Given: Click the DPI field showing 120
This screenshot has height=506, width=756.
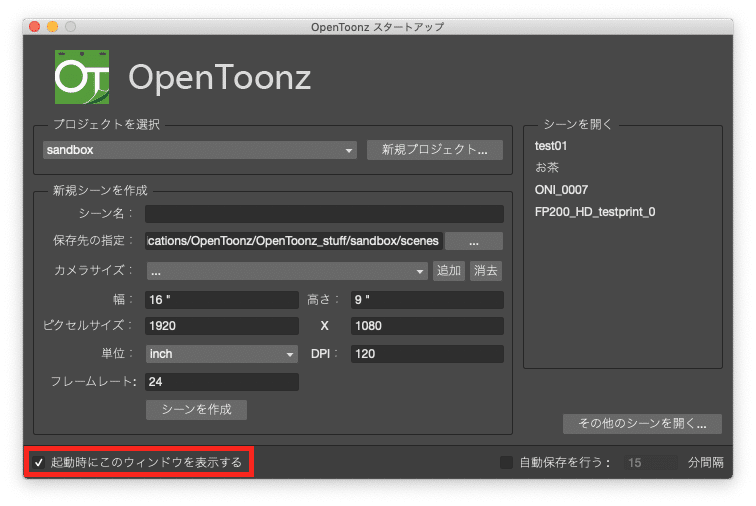Looking at the screenshot, I should pyautogui.click(x=427, y=354).
